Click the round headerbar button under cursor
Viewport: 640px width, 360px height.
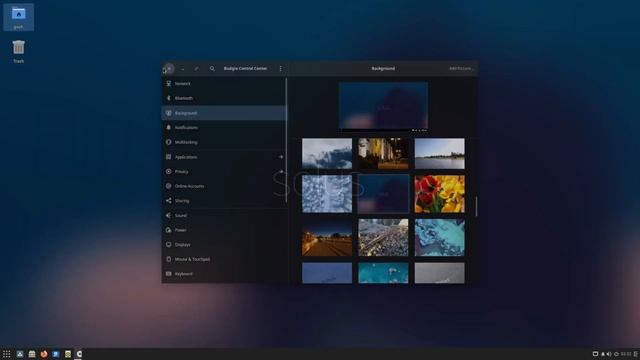169,69
